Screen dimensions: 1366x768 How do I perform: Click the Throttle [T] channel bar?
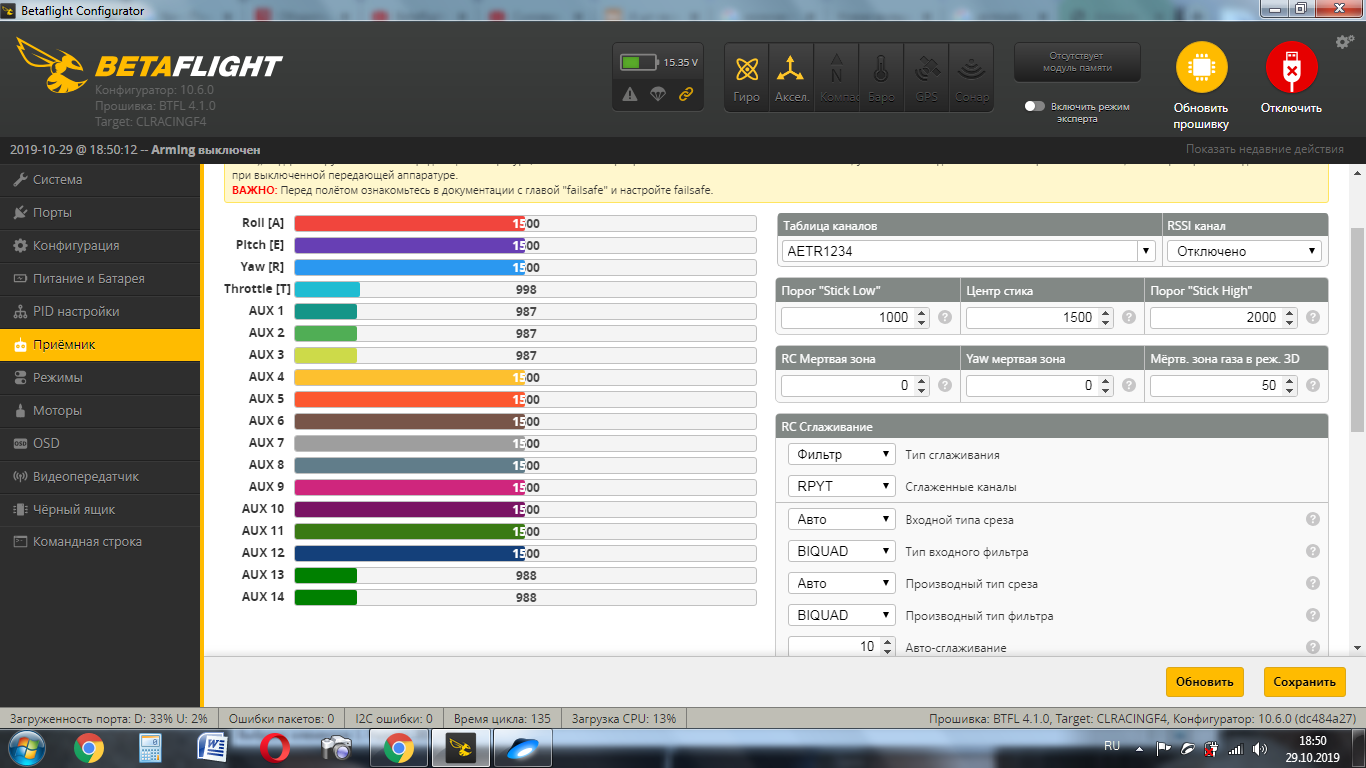tap(526, 290)
